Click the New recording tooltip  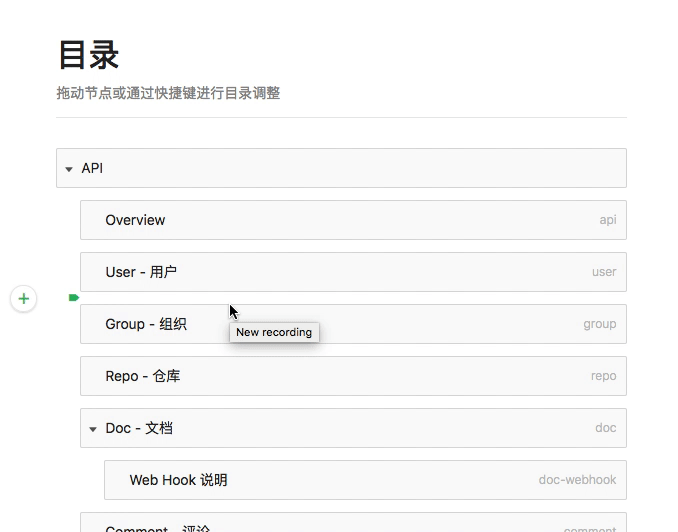[274, 332]
